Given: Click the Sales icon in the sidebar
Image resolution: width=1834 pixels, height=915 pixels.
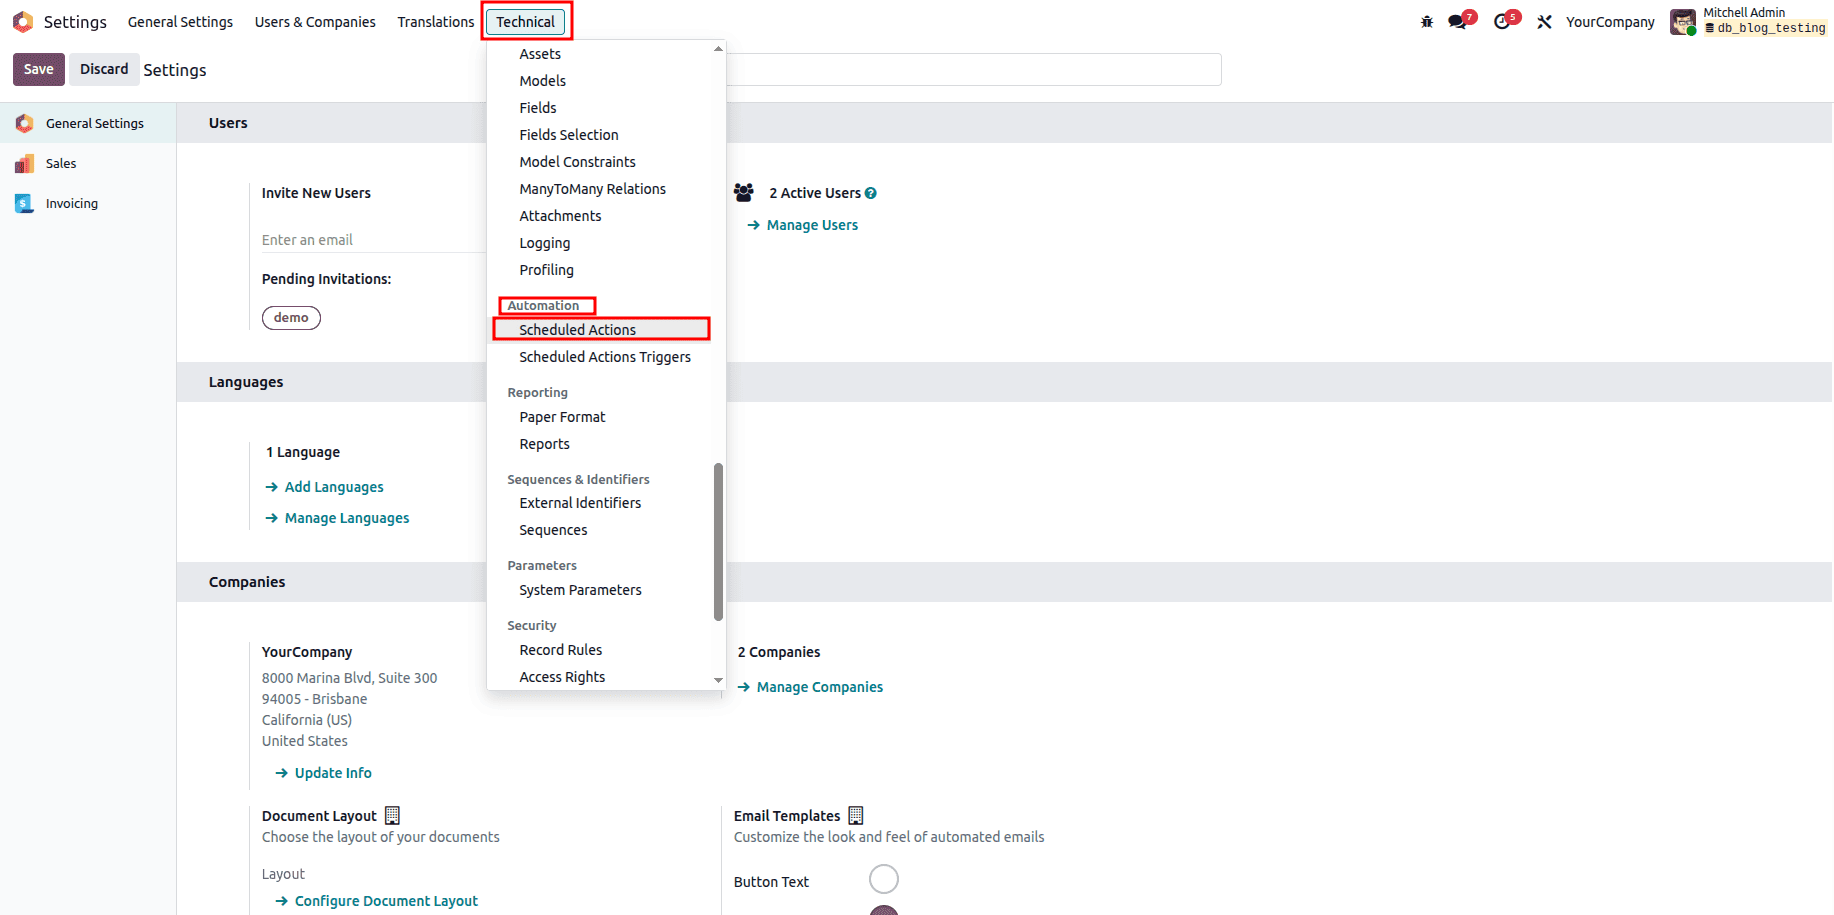Looking at the screenshot, I should pyautogui.click(x=24, y=163).
